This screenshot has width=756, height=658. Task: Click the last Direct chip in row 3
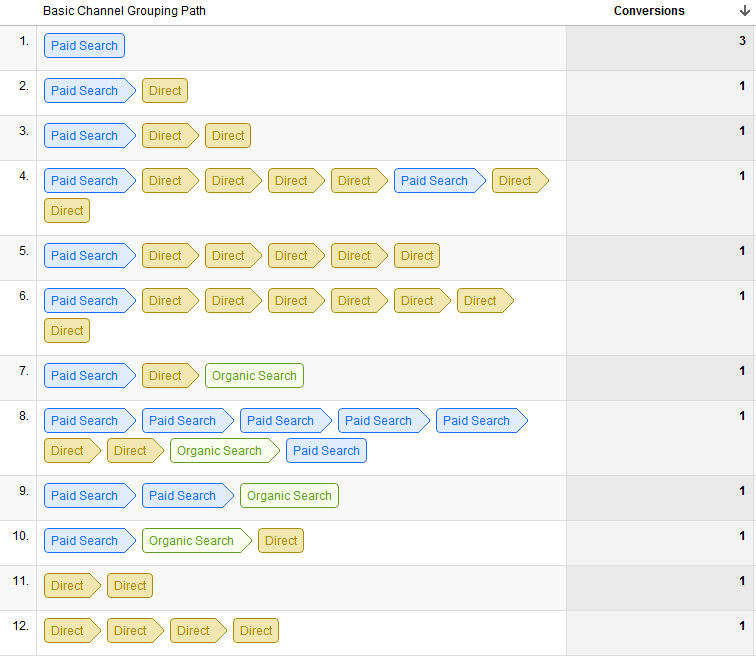pos(228,135)
